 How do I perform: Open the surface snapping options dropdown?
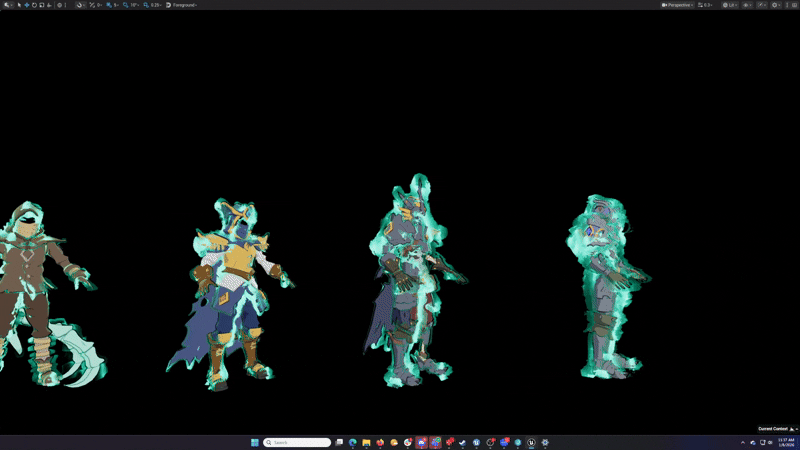click(80, 5)
